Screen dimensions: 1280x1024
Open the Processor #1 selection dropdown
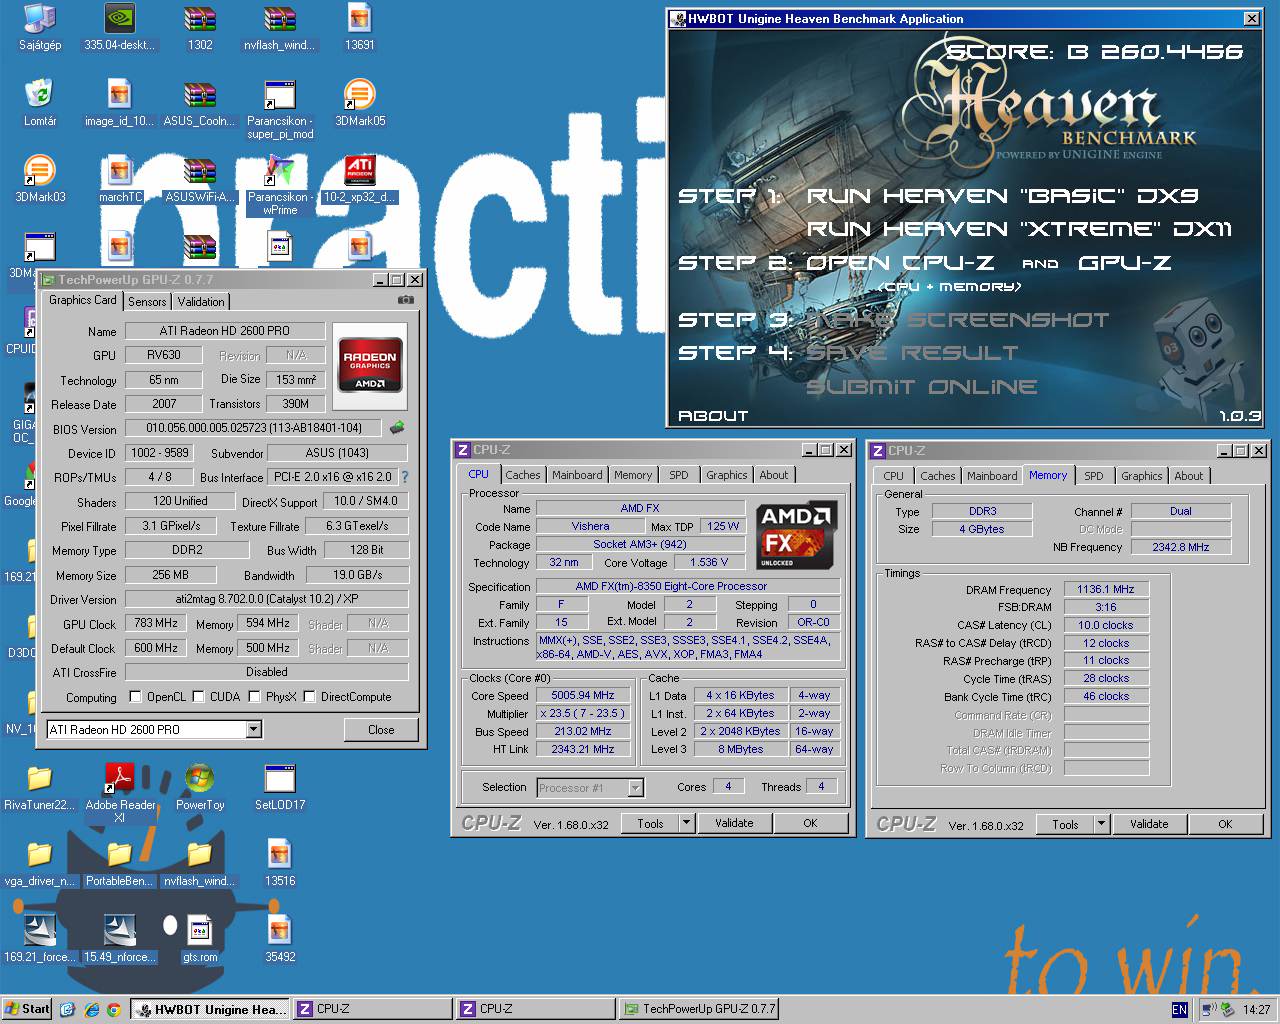pyautogui.click(x=636, y=788)
